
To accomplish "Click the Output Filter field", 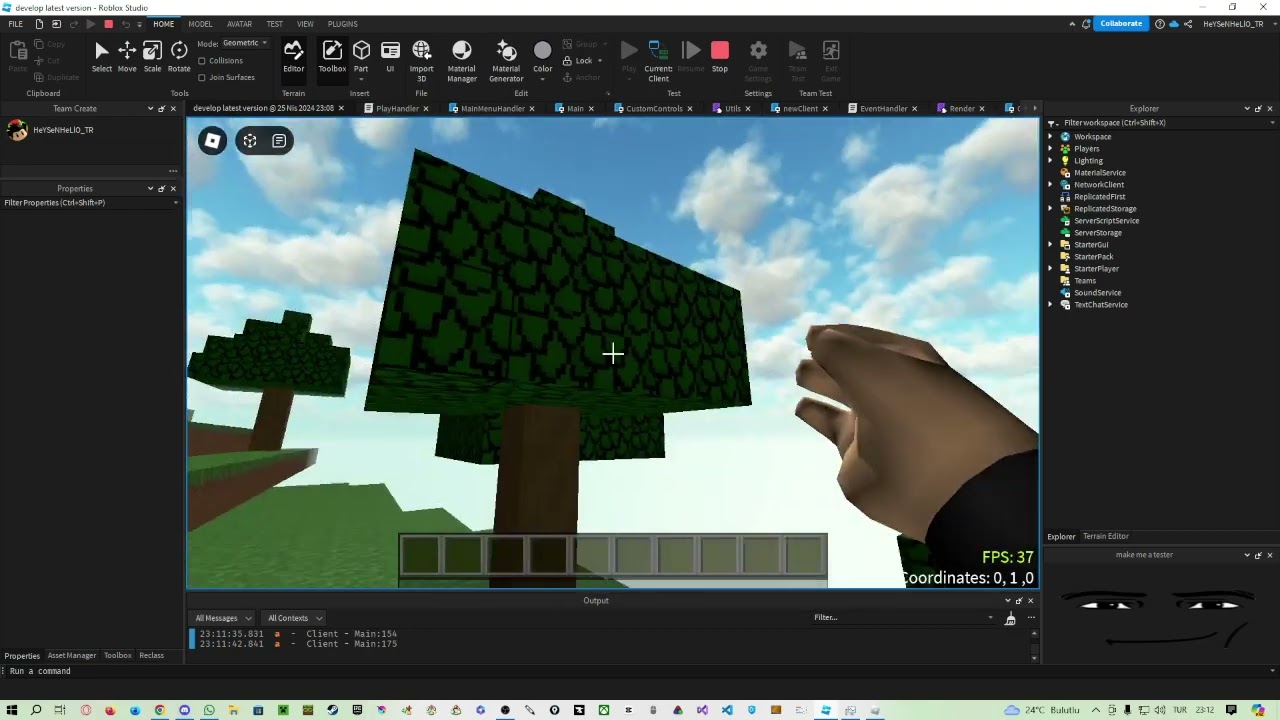I will [x=902, y=618].
